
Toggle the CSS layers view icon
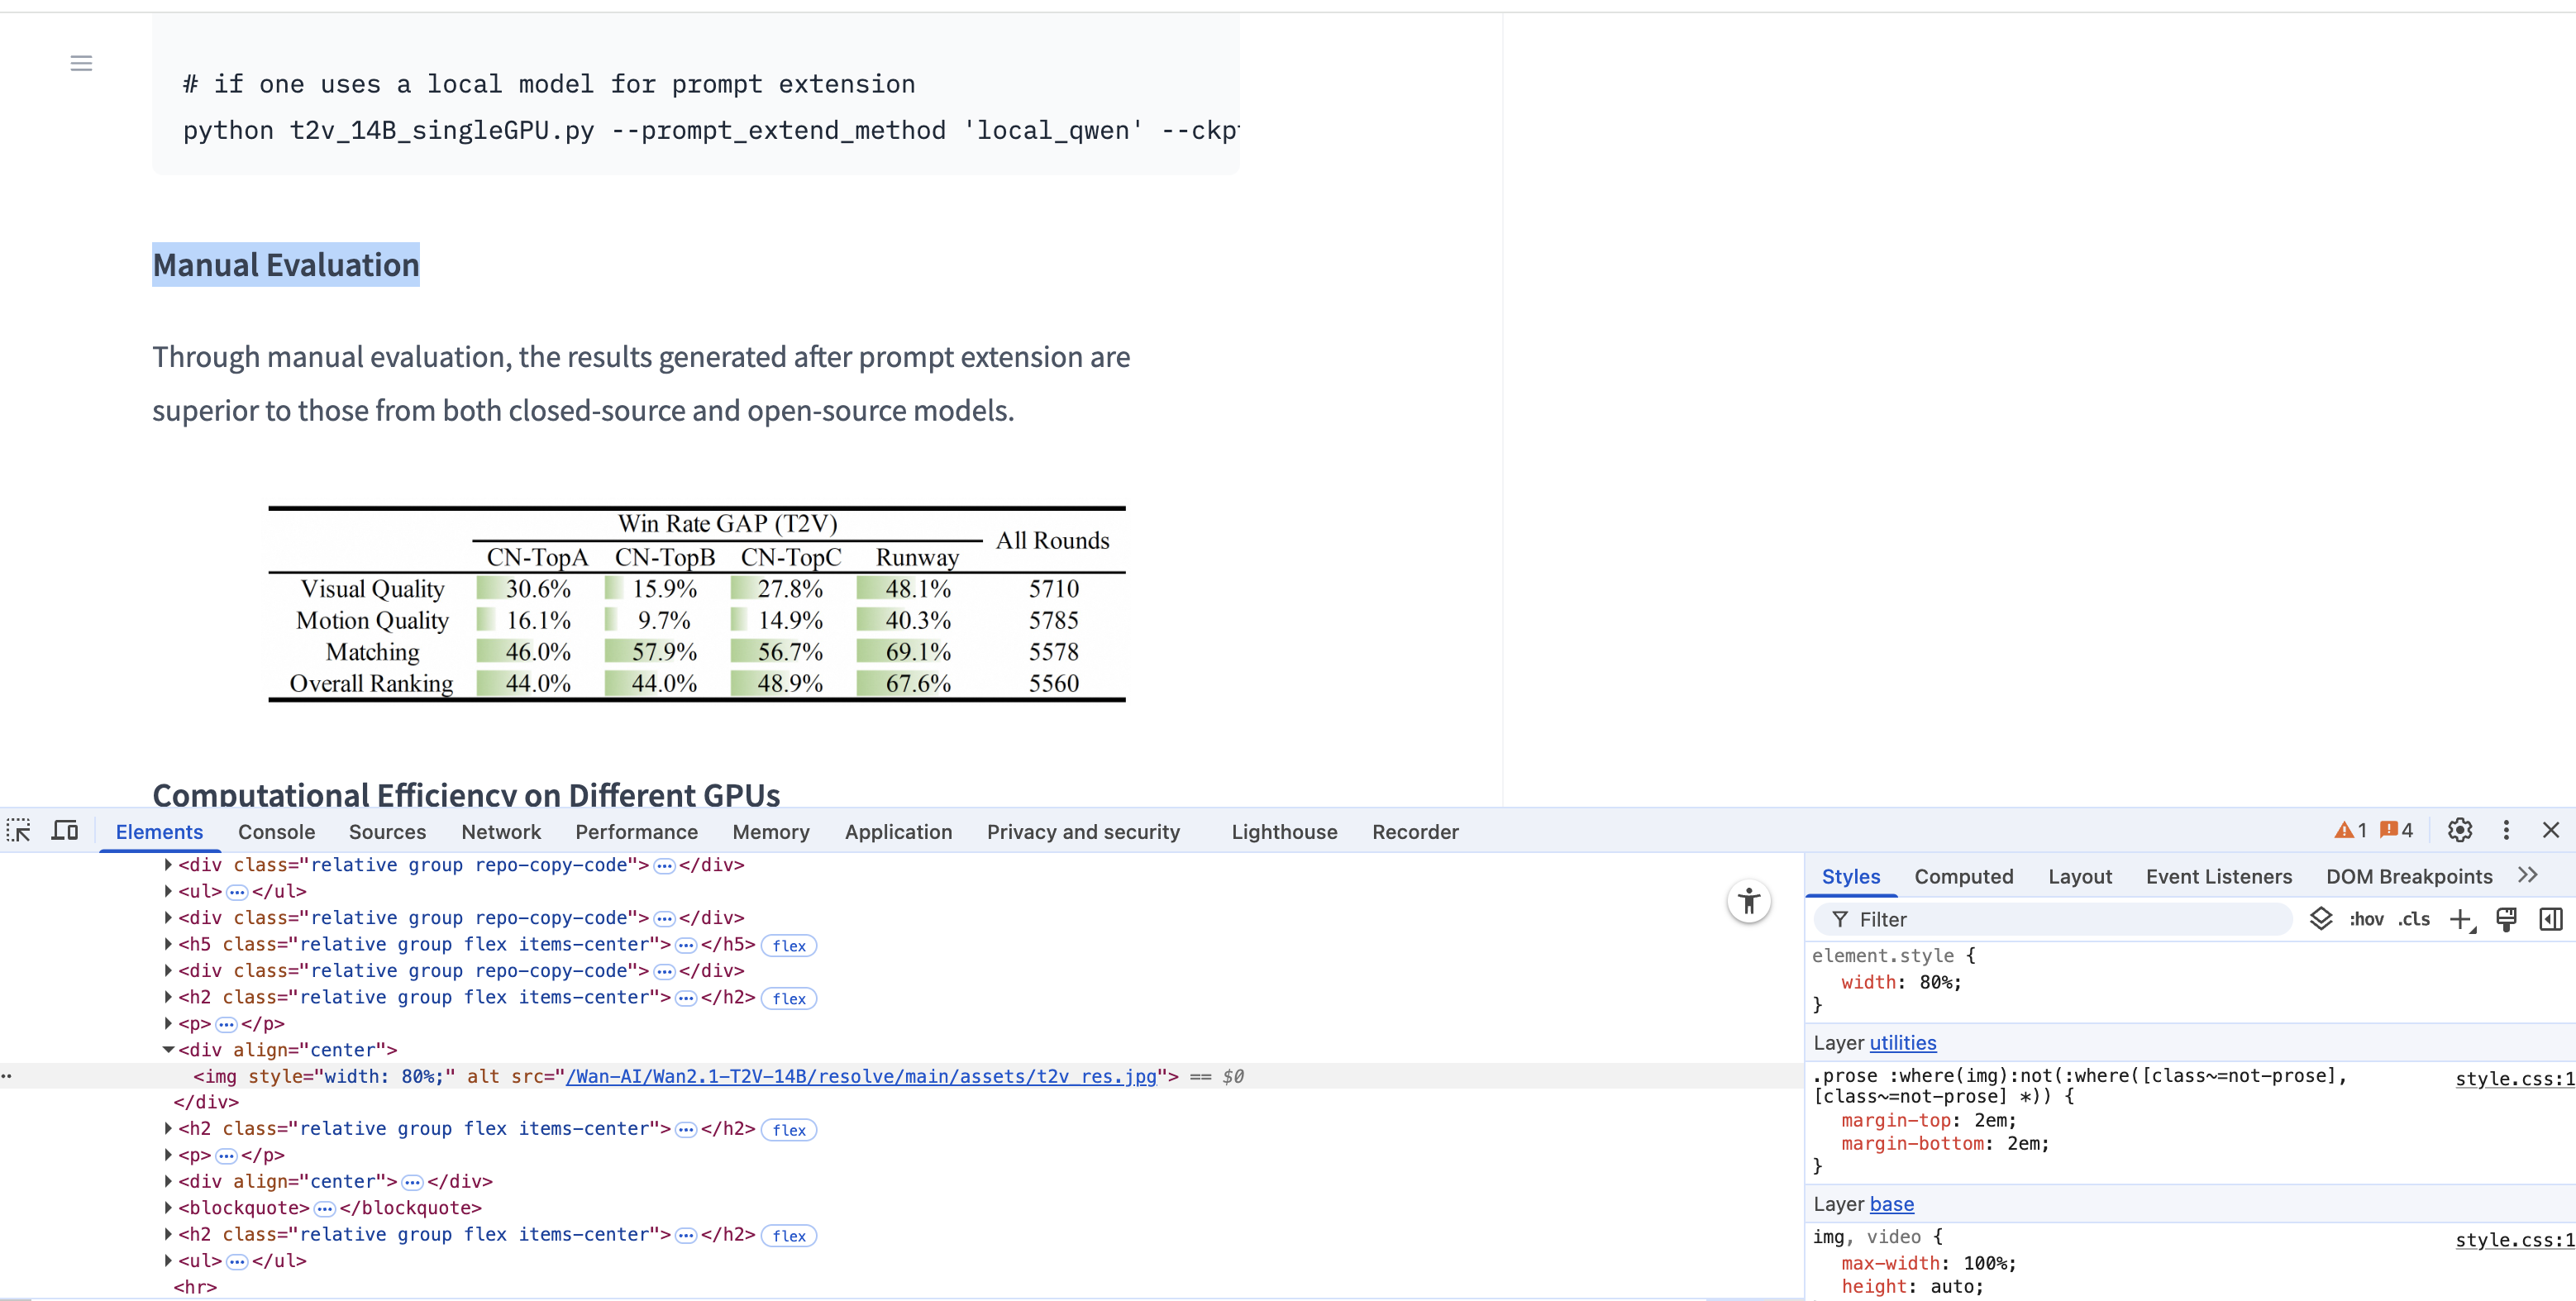pos(2321,919)
